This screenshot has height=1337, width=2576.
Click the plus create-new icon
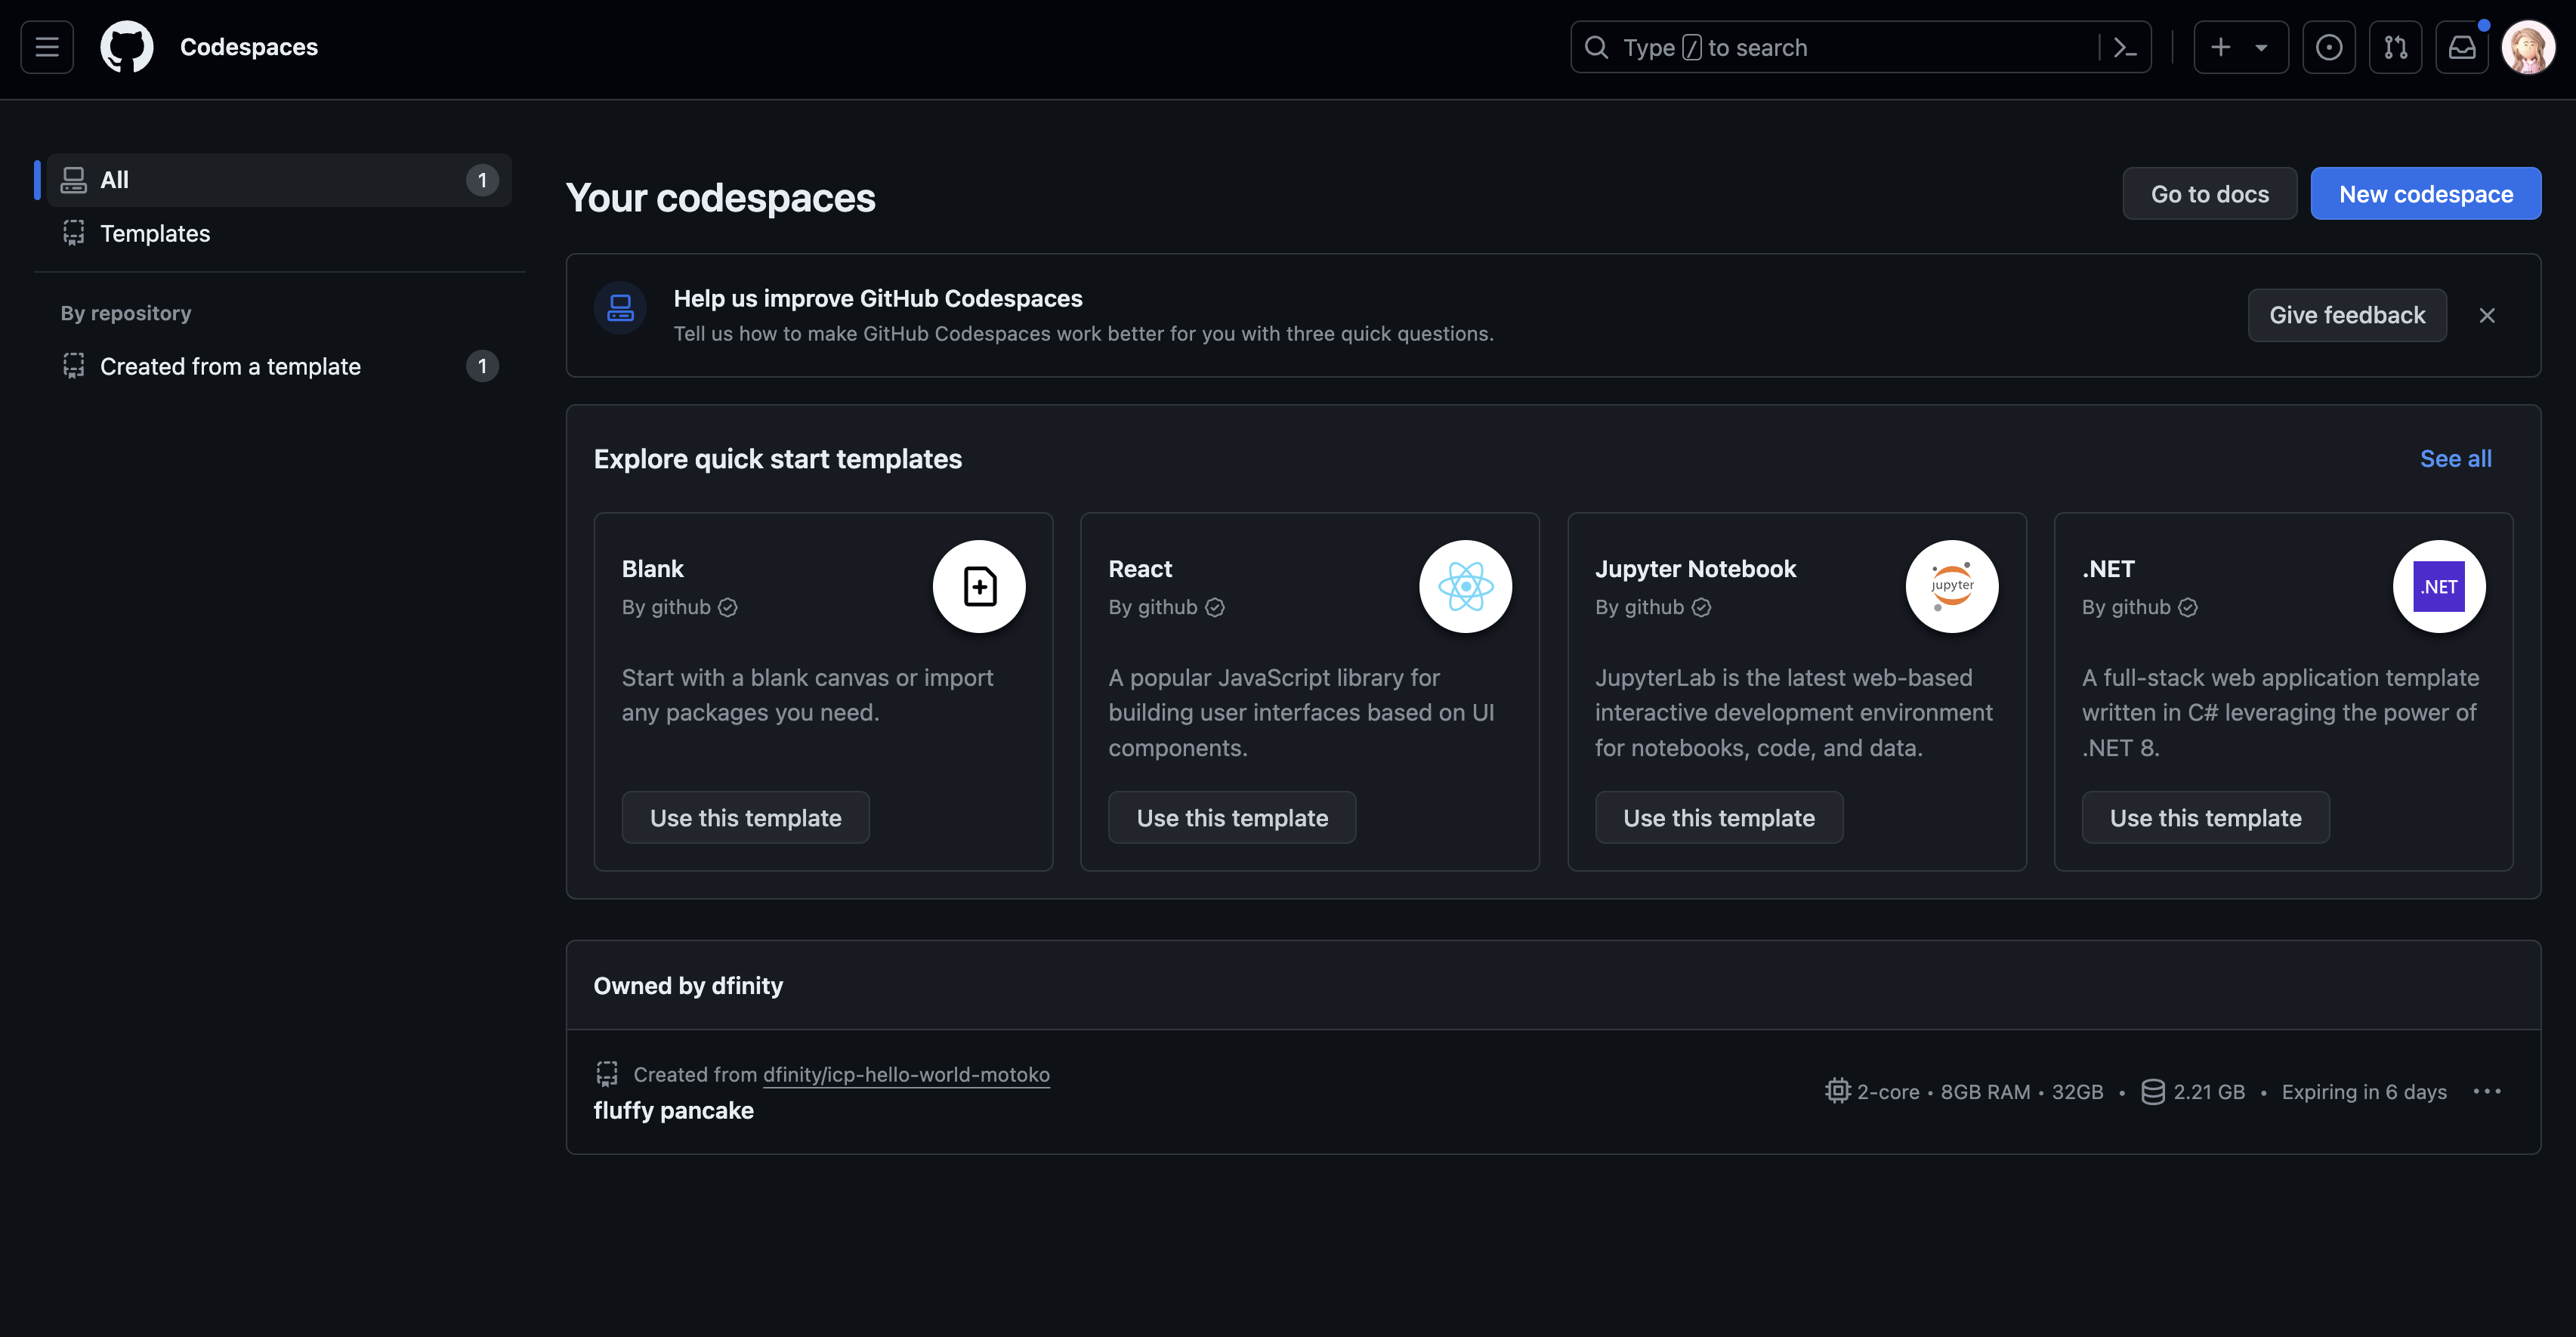click(x=2220, y=47)
